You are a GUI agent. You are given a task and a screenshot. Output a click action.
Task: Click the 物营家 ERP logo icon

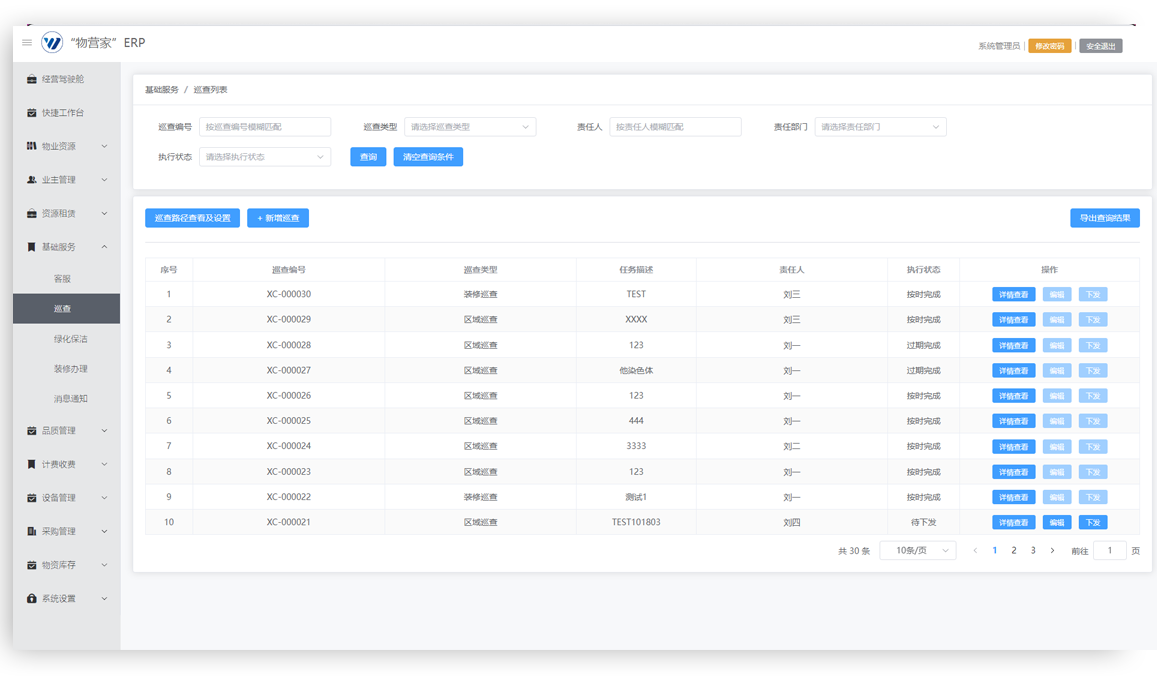(52, 42)
